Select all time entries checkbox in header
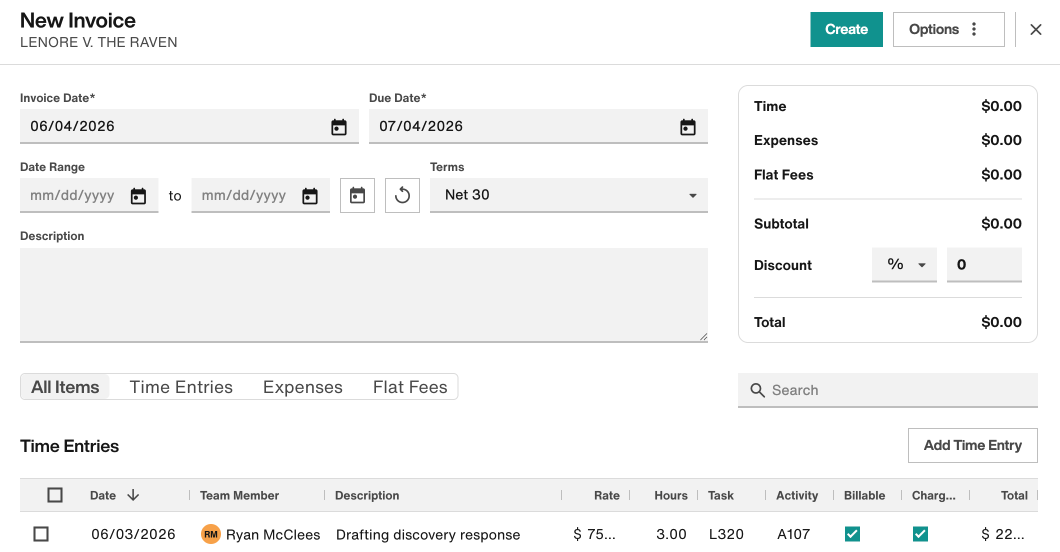This screenshot has height=552, width=1060. click(x=55, y=495)
